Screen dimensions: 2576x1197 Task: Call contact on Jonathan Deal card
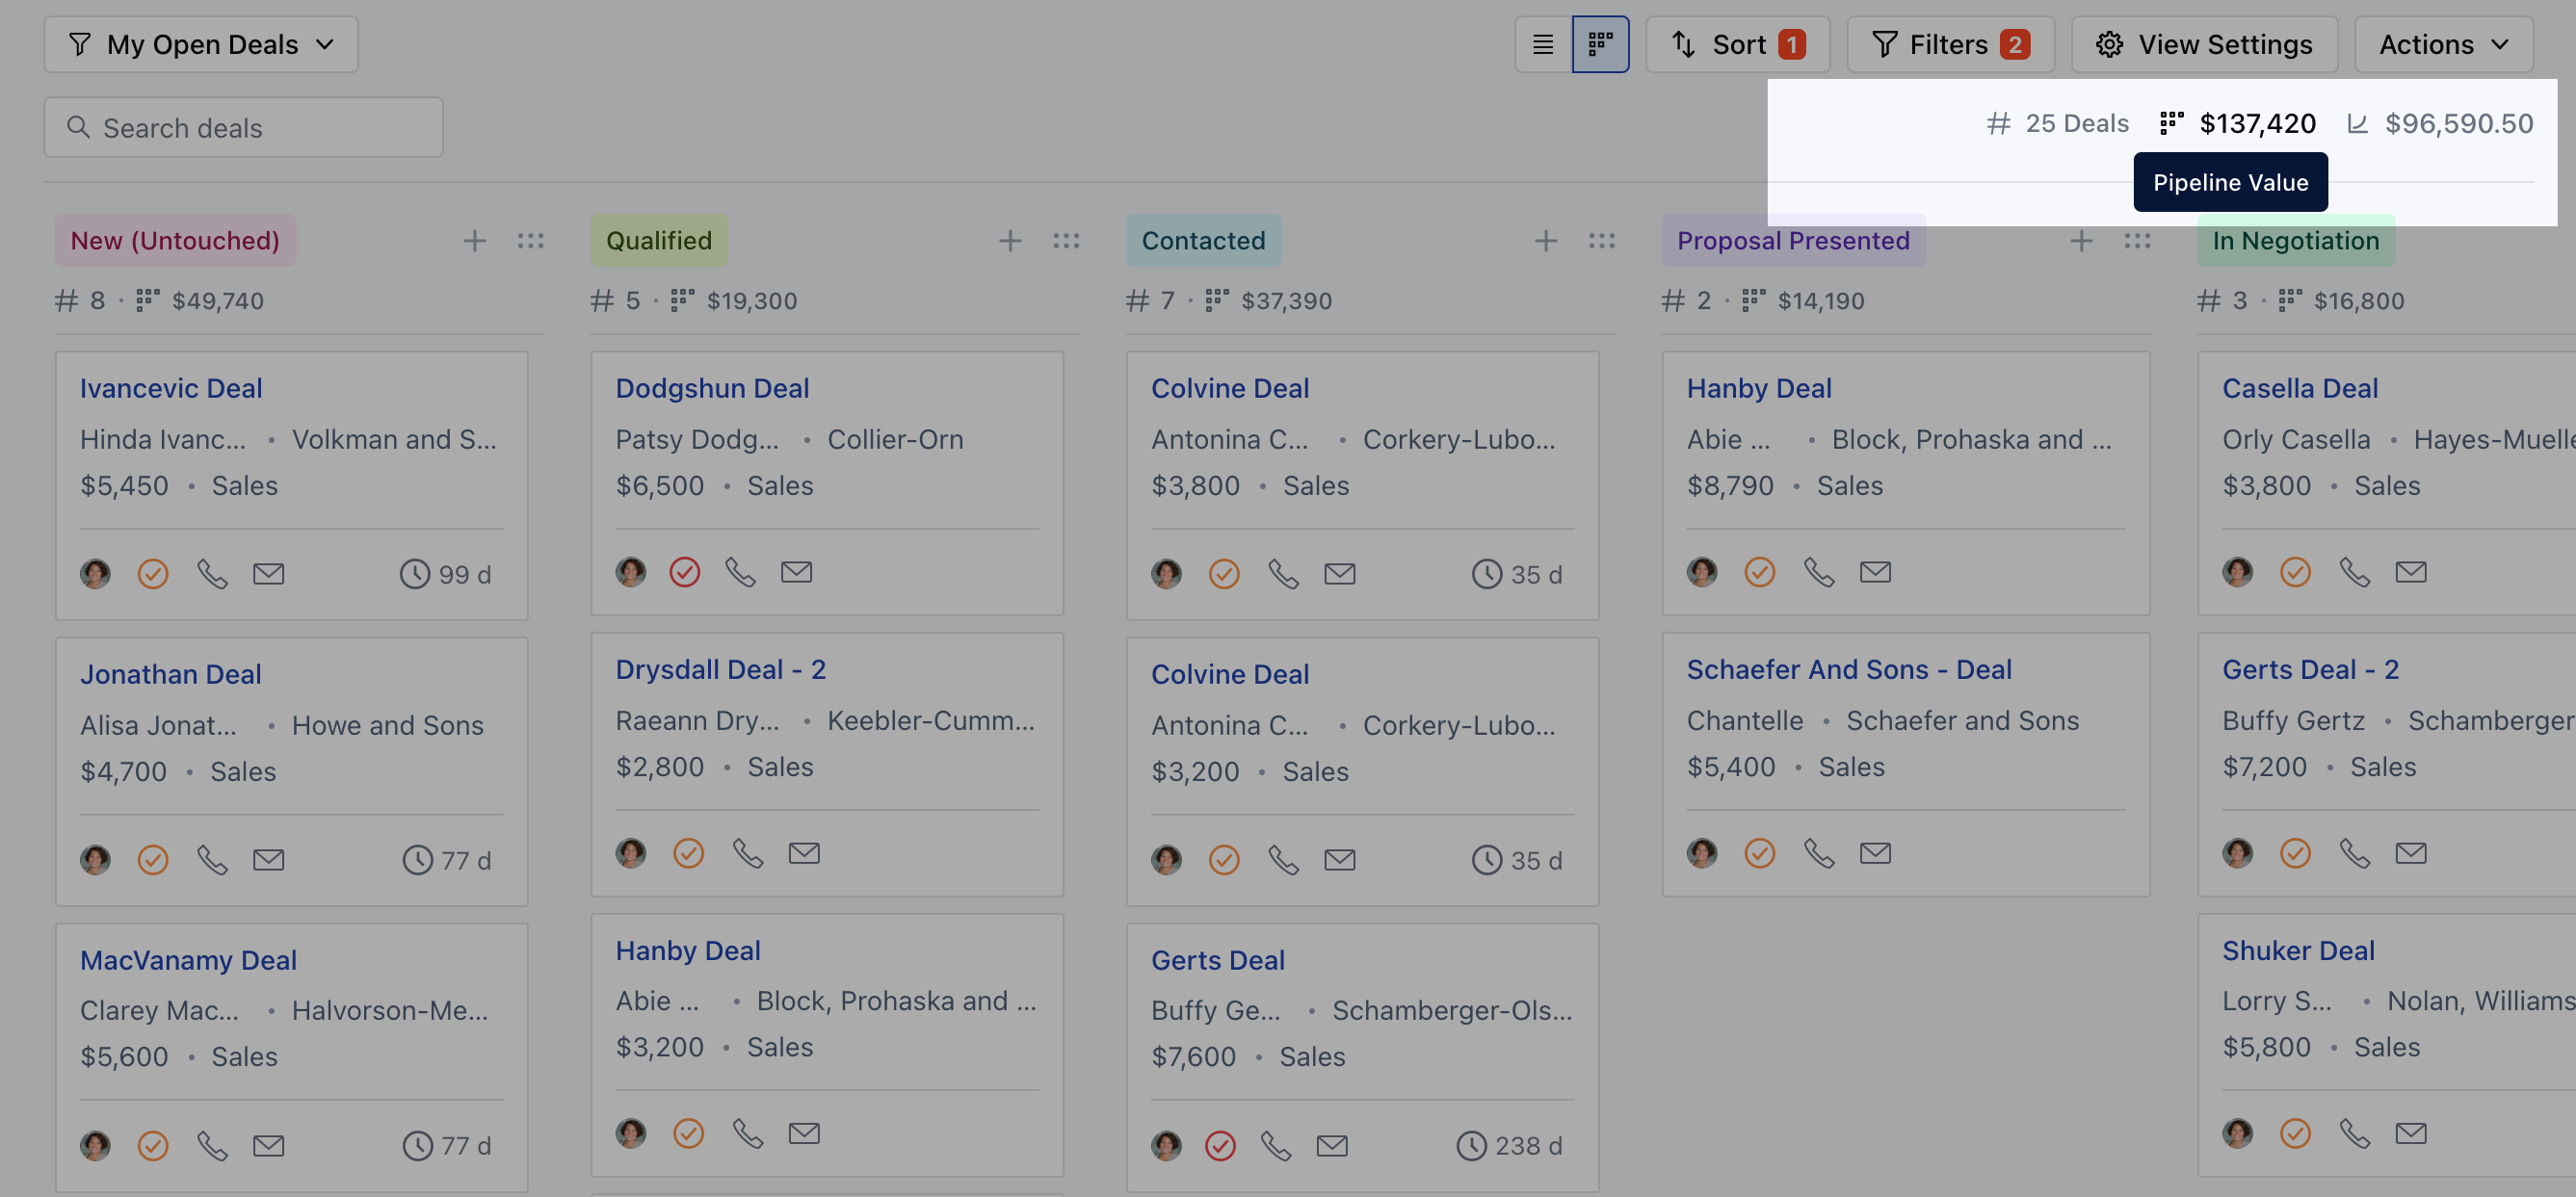[x=212, y=860]
